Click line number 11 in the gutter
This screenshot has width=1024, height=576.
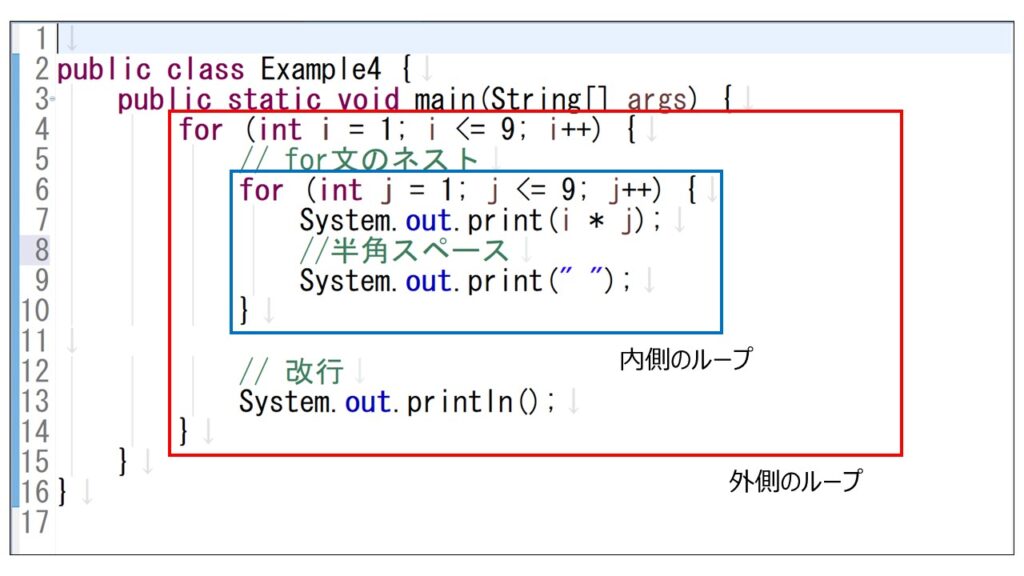35,341
